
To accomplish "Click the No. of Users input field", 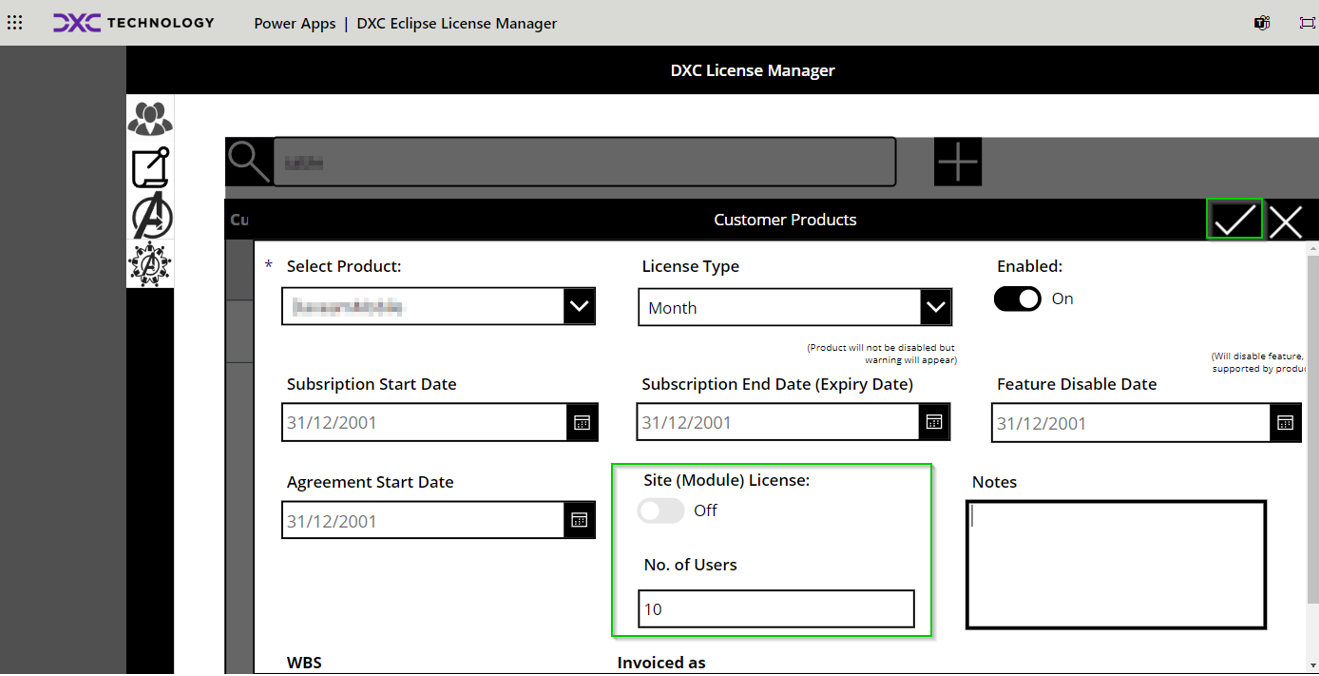I will tap(776, 609).
